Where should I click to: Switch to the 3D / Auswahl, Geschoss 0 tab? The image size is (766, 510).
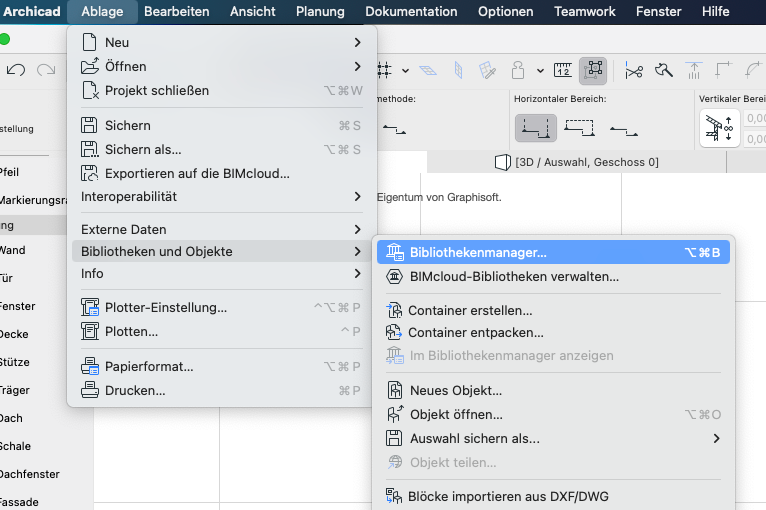(x=577, y=162)
